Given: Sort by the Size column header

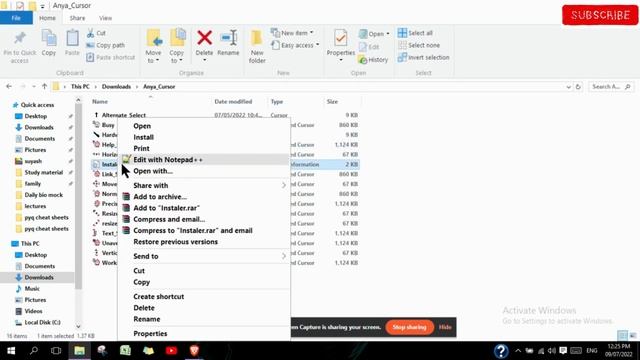Looking at the screenshot, I should (332, 102).
